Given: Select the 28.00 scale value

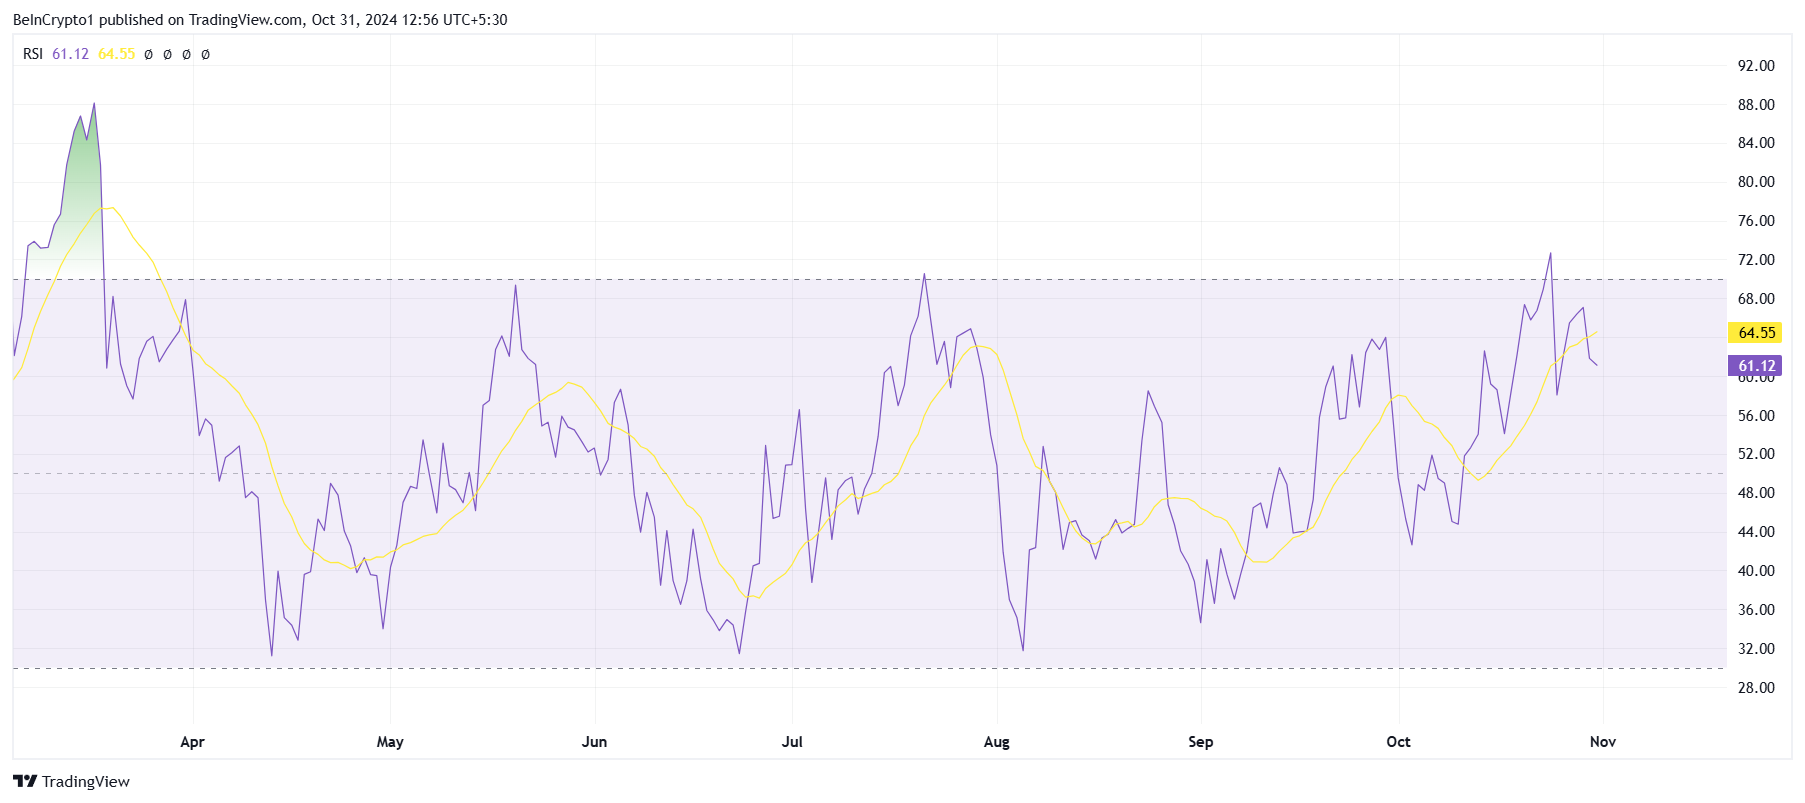Looking at the screenshot, I should 1756,688.
